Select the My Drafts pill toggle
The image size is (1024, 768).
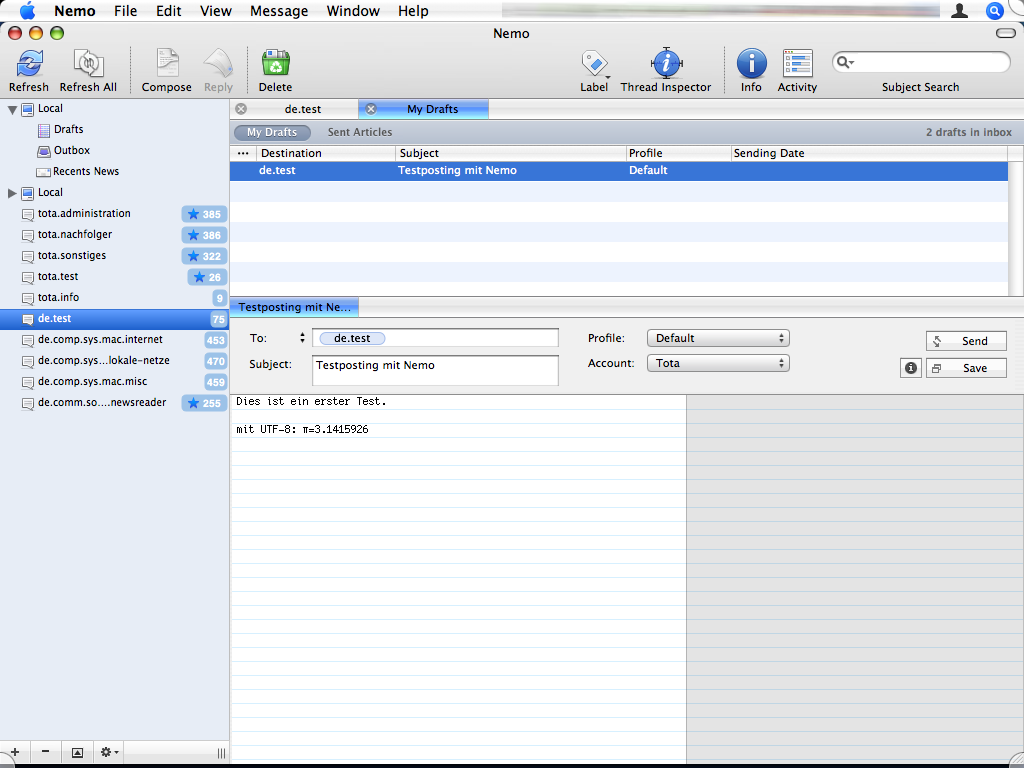pyautogui.click(x=272, y=132)
